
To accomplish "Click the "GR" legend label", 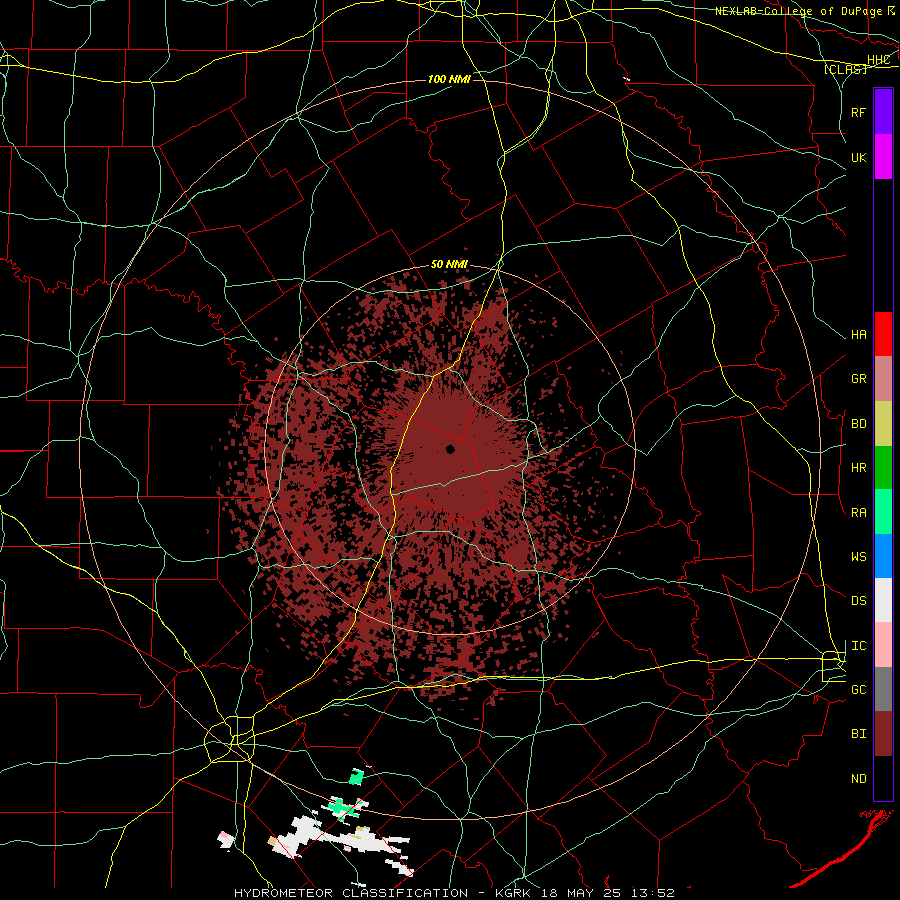I will coord(858,379).
